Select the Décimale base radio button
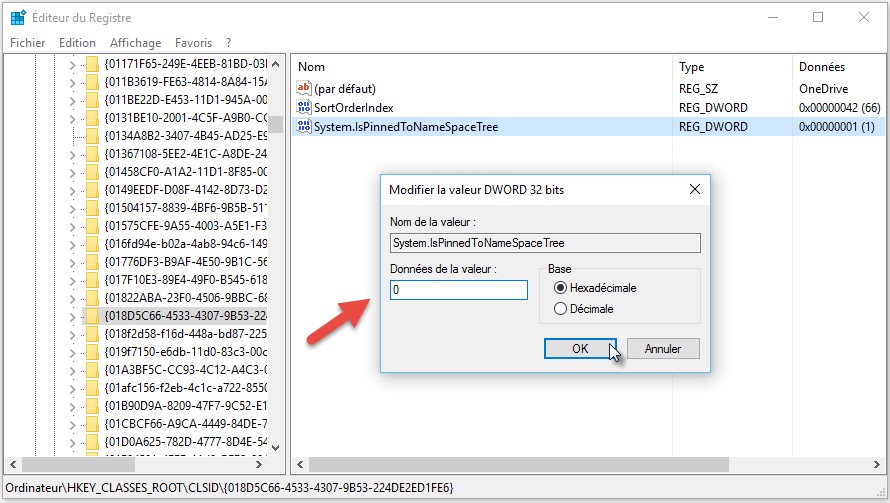This screenshot has width=890, height=503. [560, 309]
